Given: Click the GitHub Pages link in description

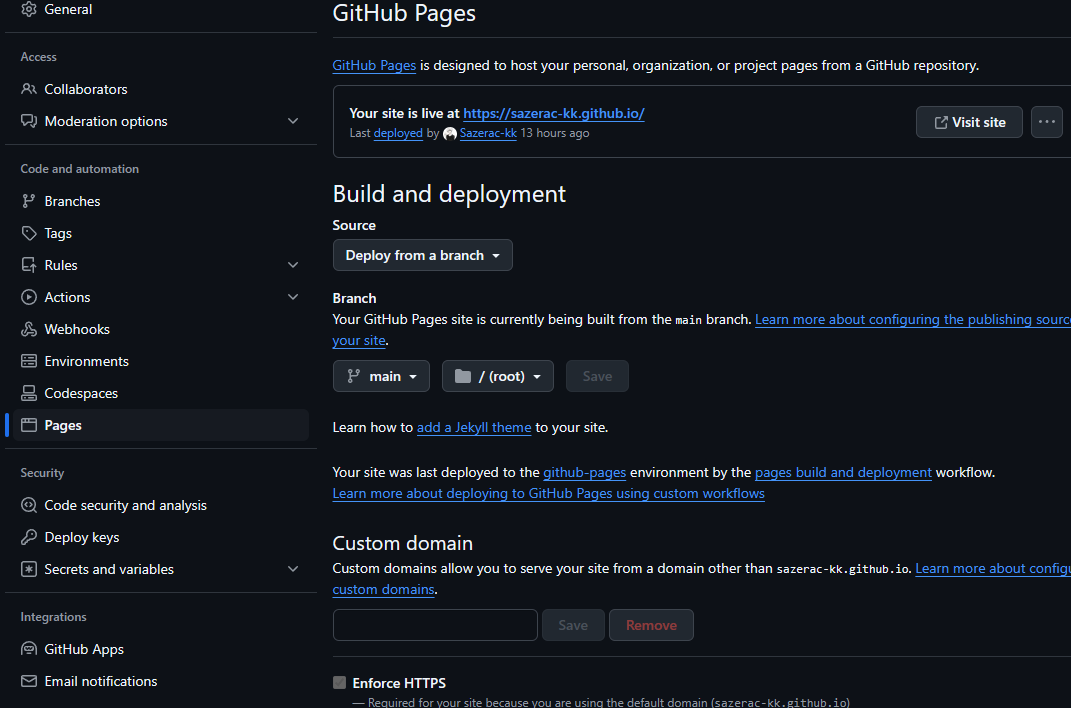Looking at the screenshot, I should [374, 66].
